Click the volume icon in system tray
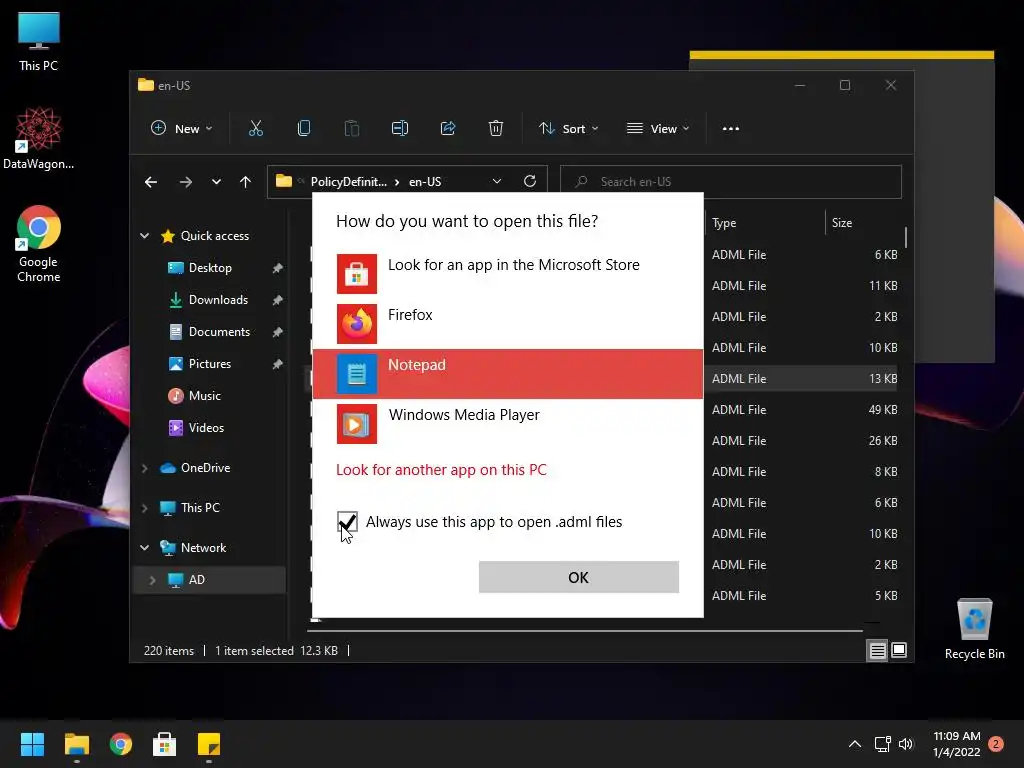Image resolution: width=1024 pixels, height=768 pixels. pos(906,744)
